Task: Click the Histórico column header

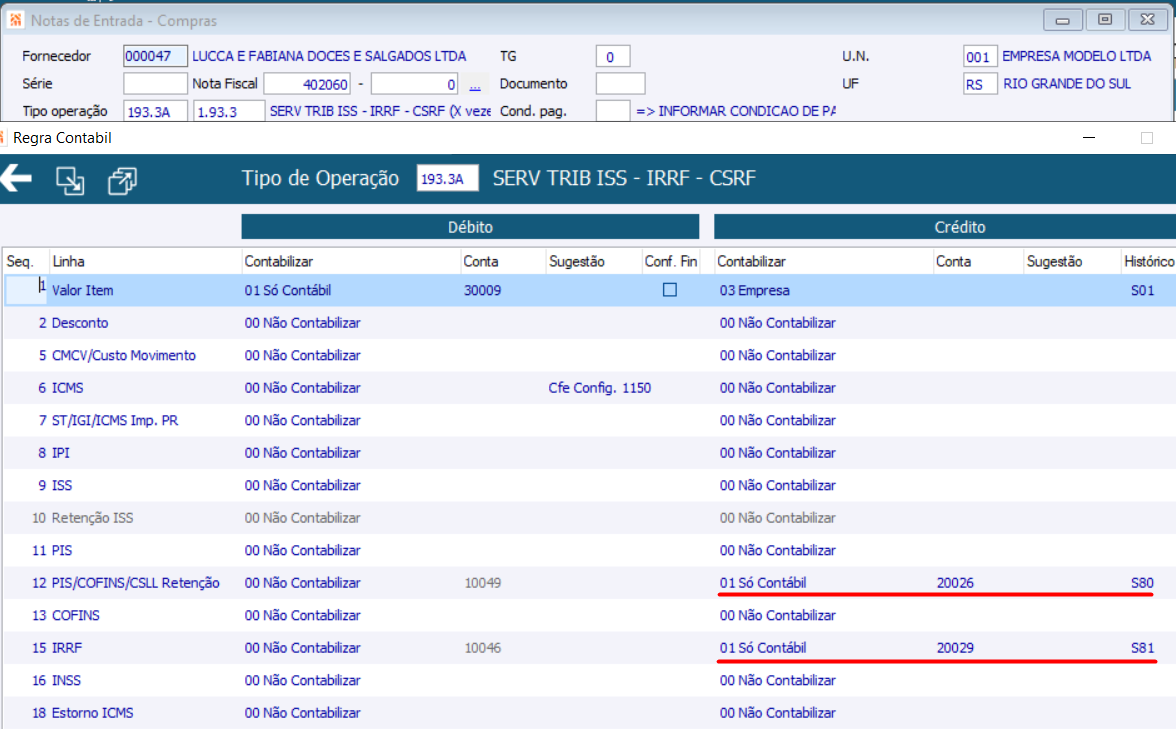Action: point(1149,261)
